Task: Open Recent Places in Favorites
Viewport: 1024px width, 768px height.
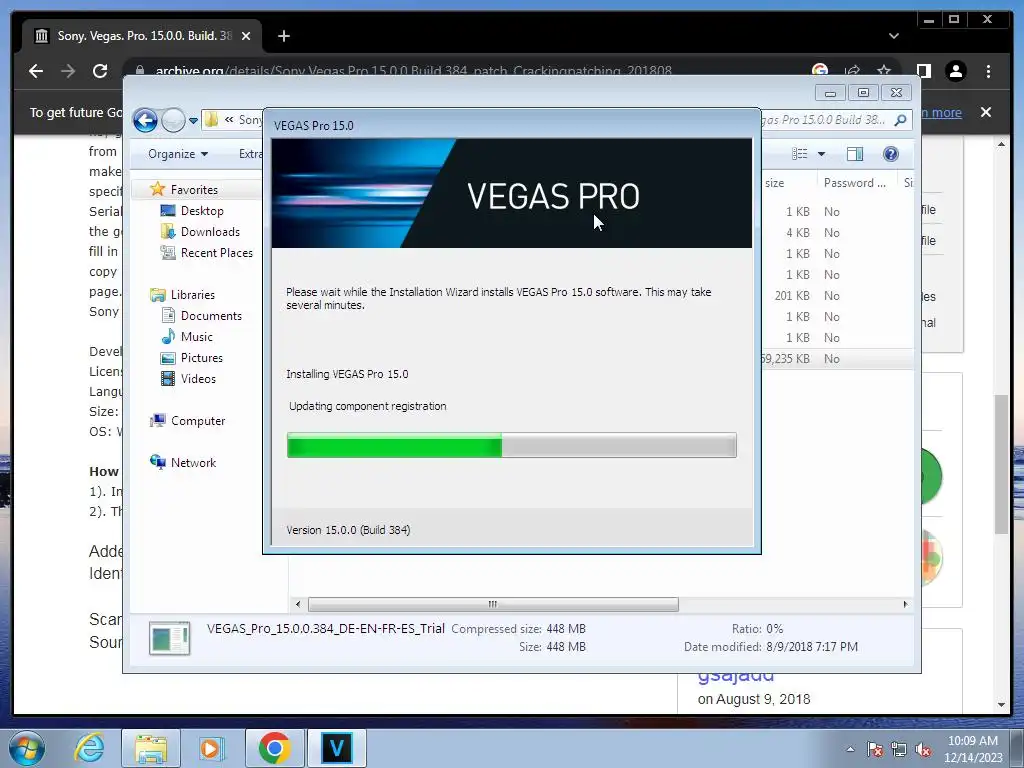Action: [216, 253]
